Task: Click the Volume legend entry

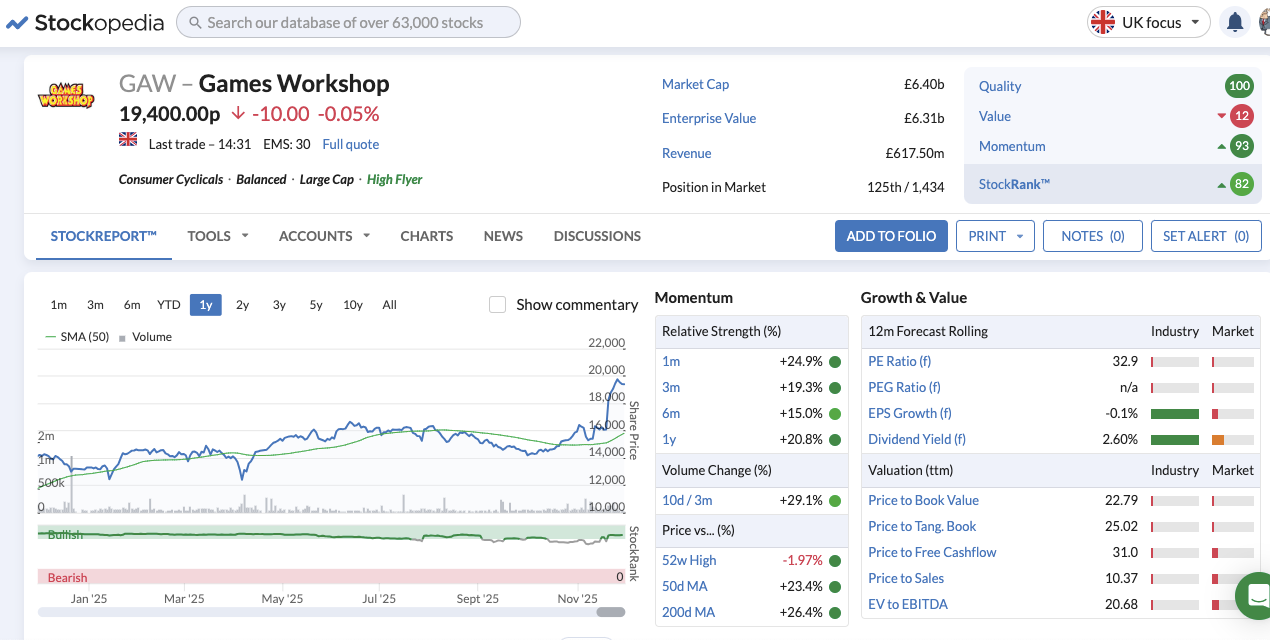Action: [146, 337]
